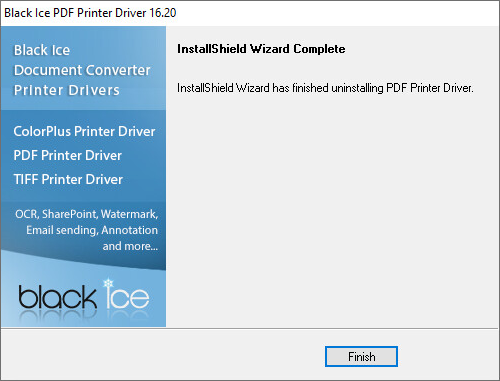500x381 pixels.
Task: Click the Email sending, Annotation text
Action: point(92,230)
